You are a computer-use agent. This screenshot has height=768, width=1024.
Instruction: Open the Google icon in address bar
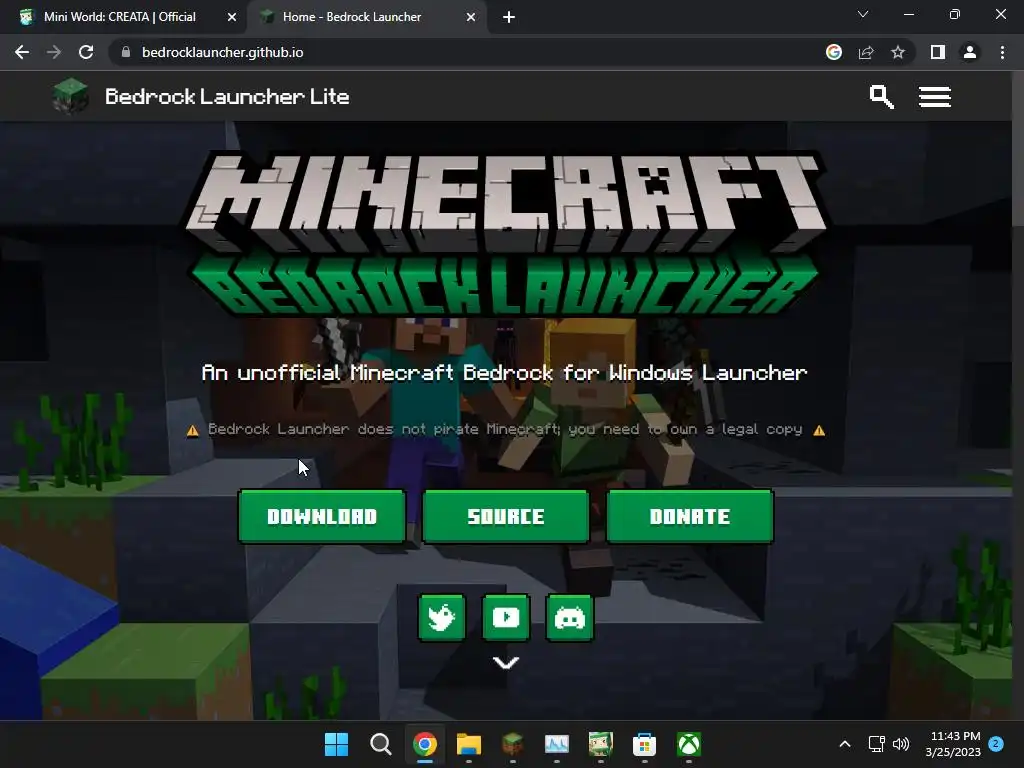834,52
